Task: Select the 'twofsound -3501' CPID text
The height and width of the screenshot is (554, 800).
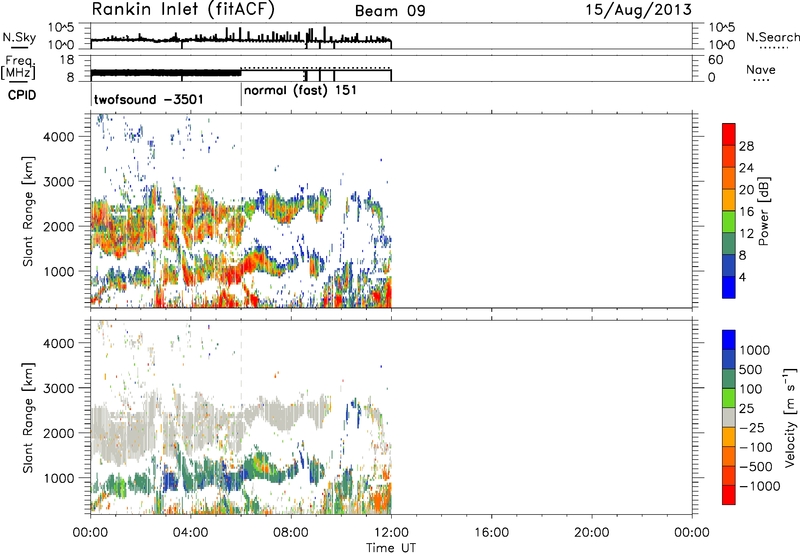Action: click(x=148, y=99)
